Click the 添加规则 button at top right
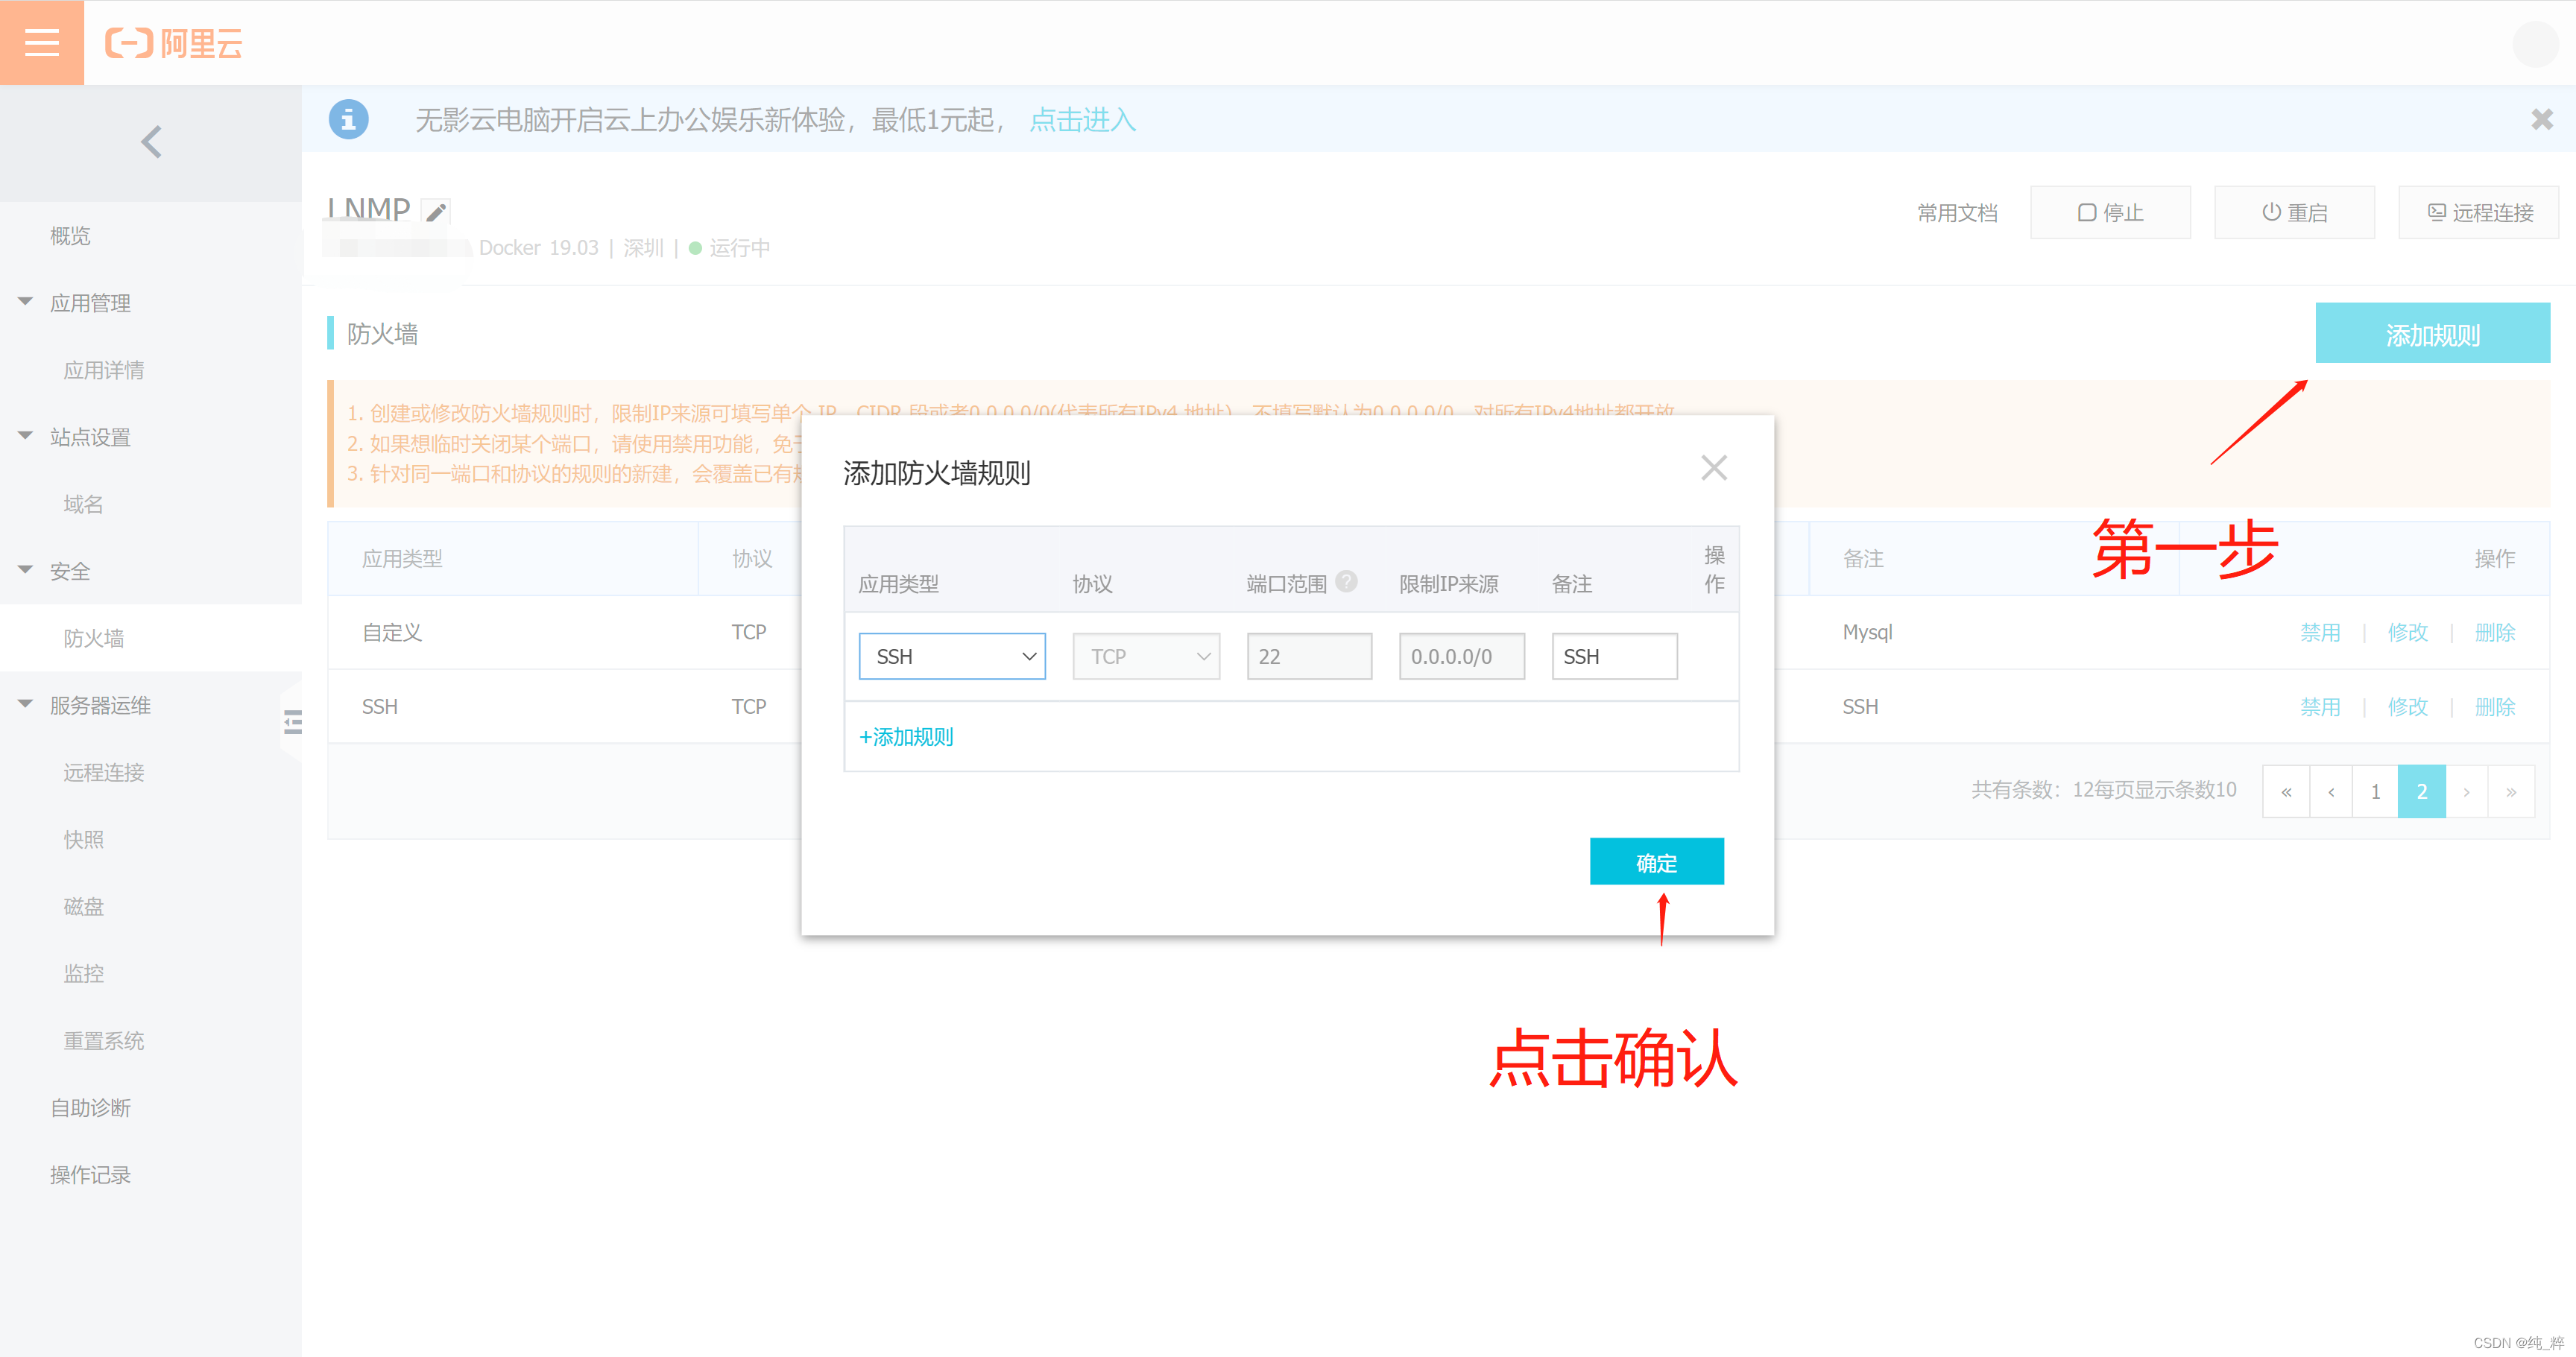2576x1357 pixels. (x=2432, y=334)
